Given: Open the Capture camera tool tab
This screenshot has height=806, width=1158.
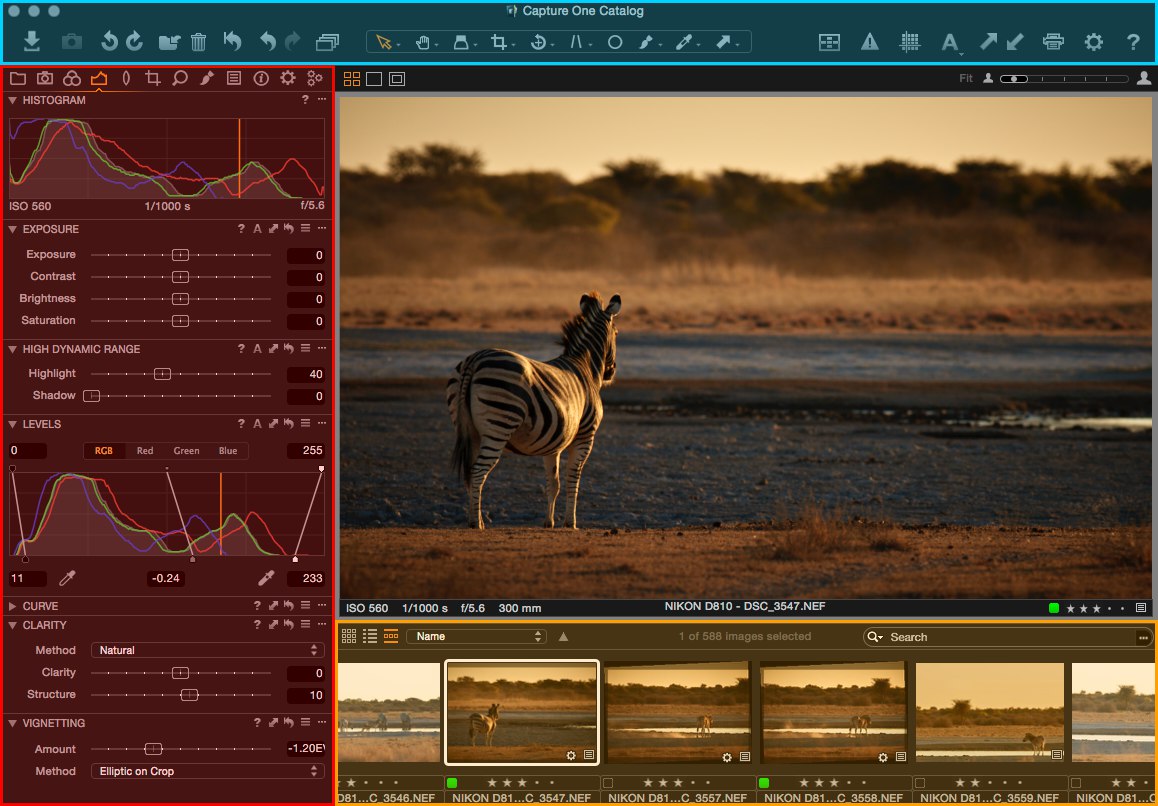Looking at the screenshot, I should (45, 78).
